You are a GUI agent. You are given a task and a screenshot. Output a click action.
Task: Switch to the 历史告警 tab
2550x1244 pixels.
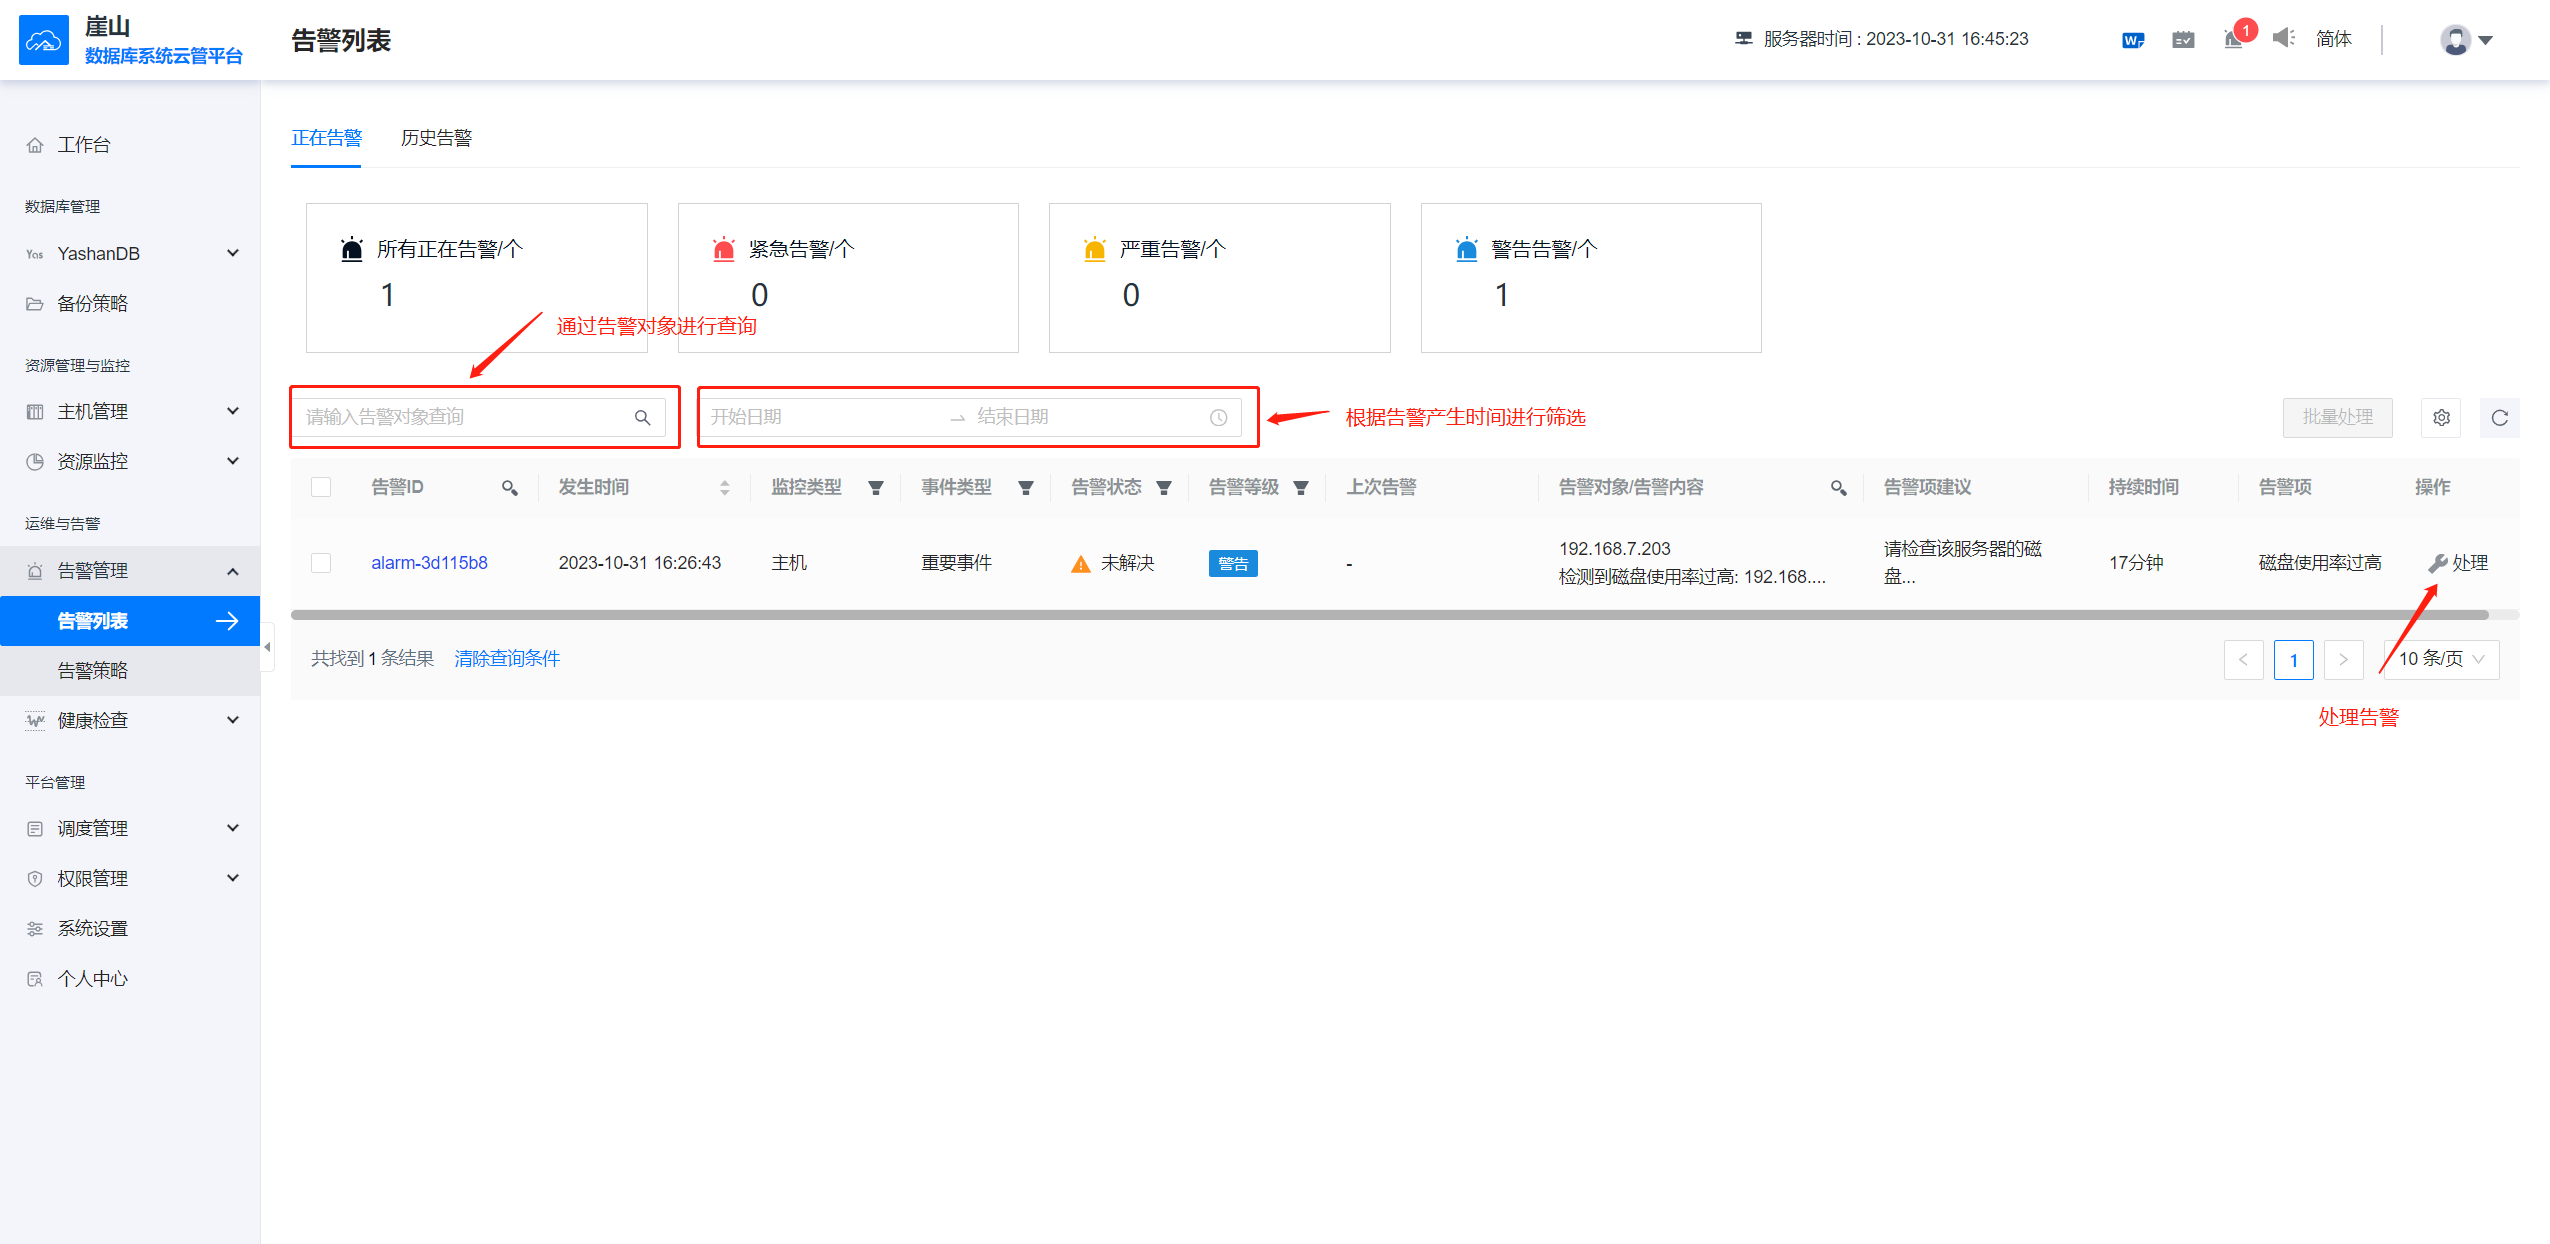[x=436, y=138]
